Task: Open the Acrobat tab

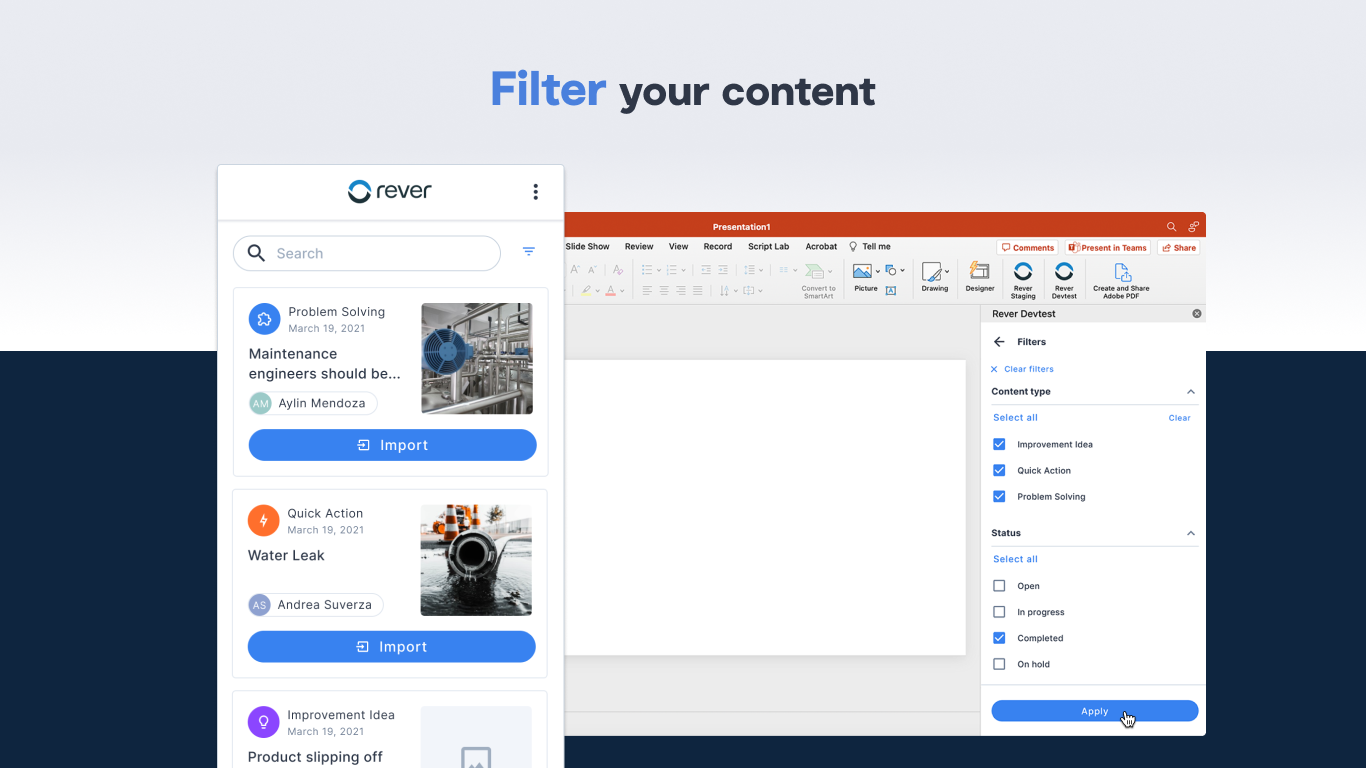Action: tap(821, 246)
